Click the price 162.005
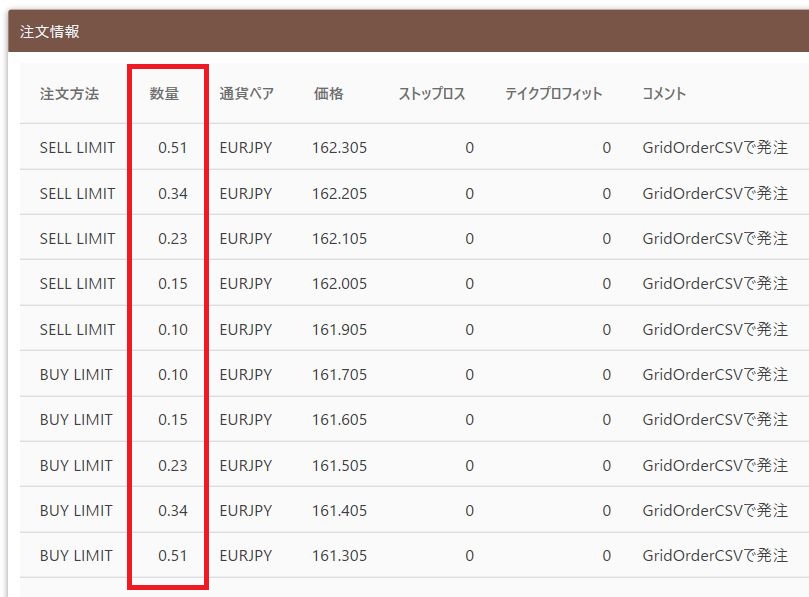The height and width of the screenshot is (597, 809). click(339, 283)
